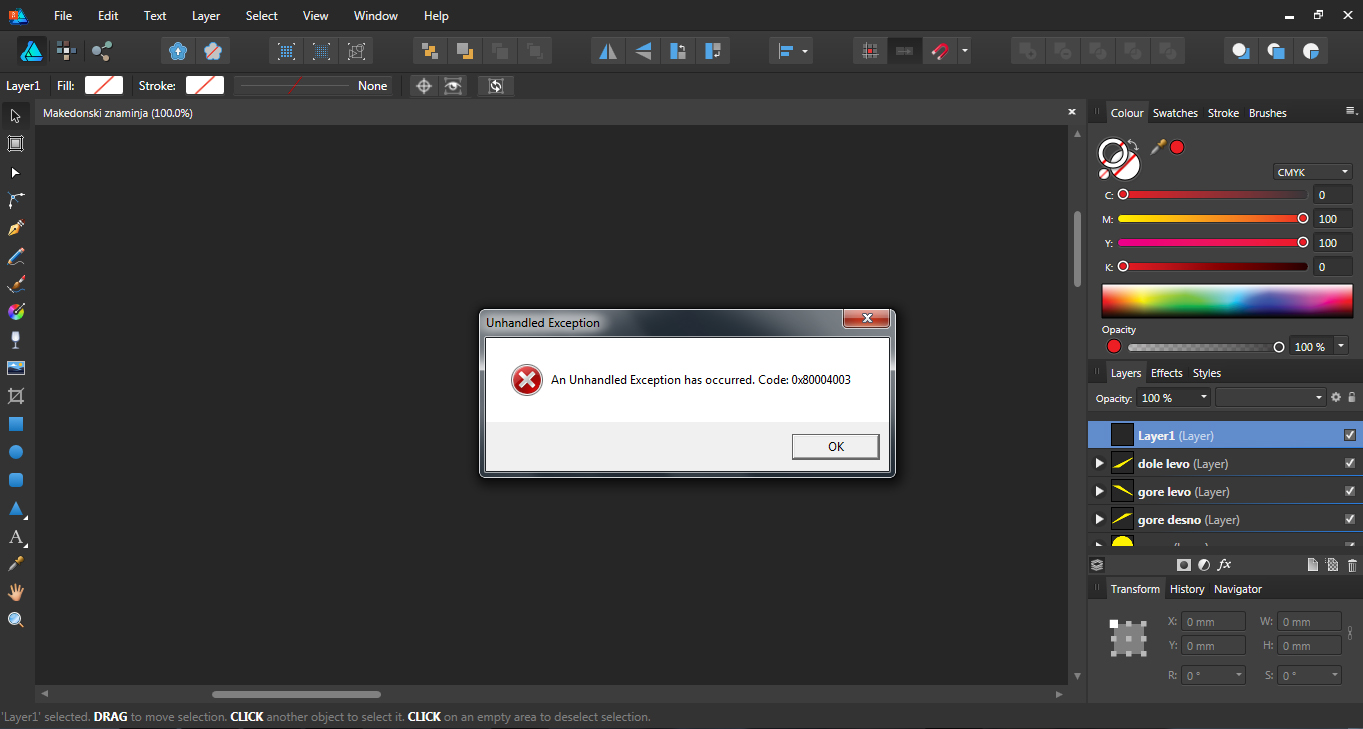Select the Zoom magnifier tool
Viewport: 1363px width, 729px height.
coord(15,620)
